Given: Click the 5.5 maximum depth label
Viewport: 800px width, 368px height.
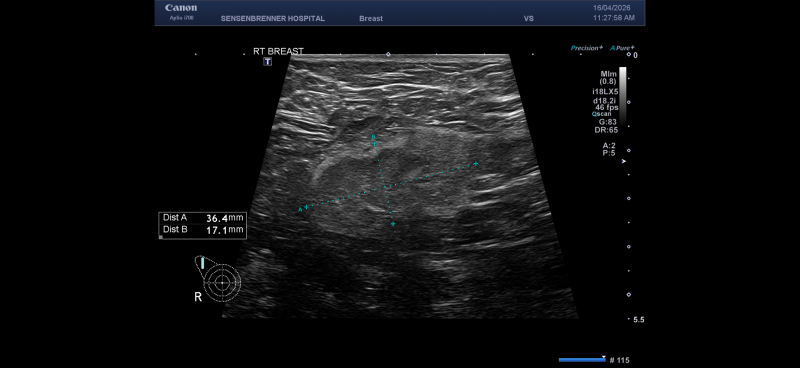Looking at the screenshot, I should click(638, 320).
